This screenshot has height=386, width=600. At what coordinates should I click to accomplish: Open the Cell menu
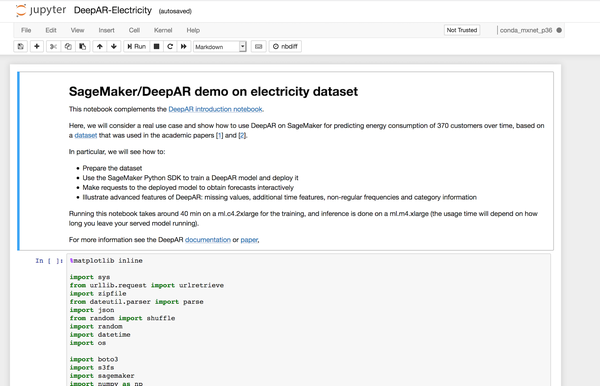tap(134, 30)
